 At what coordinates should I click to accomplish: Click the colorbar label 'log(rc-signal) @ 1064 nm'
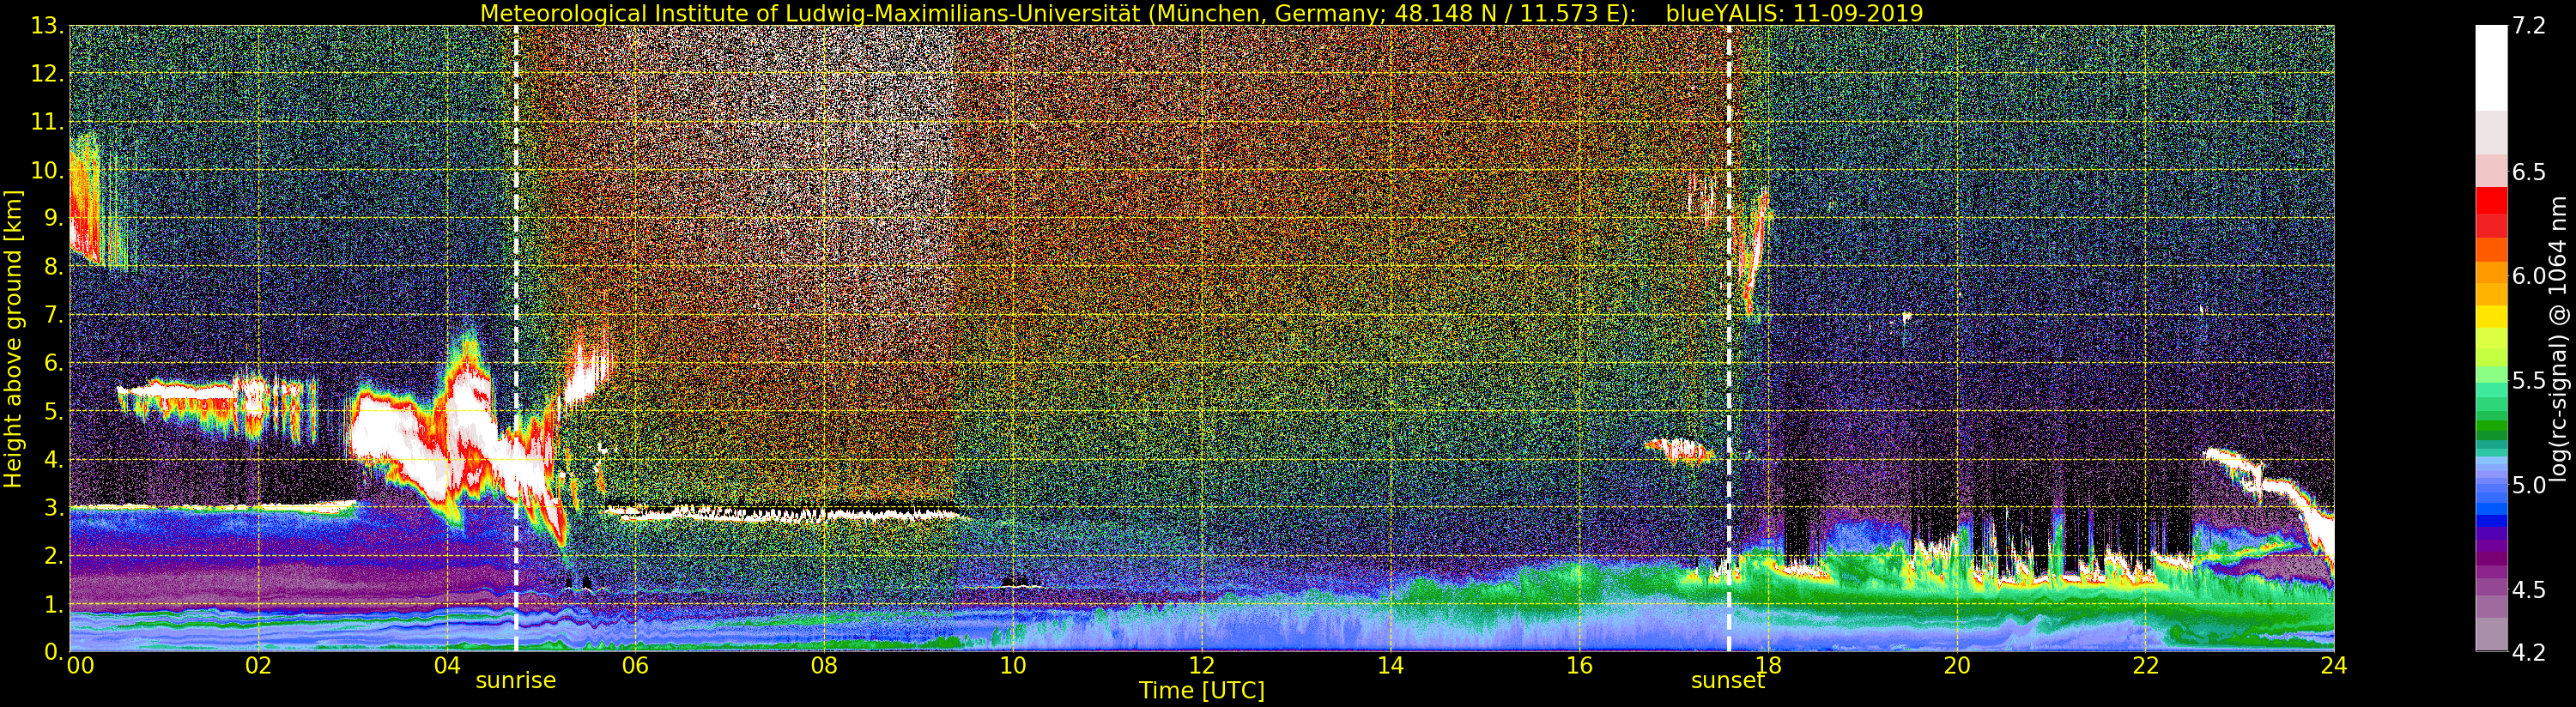tap(2559, 338)
